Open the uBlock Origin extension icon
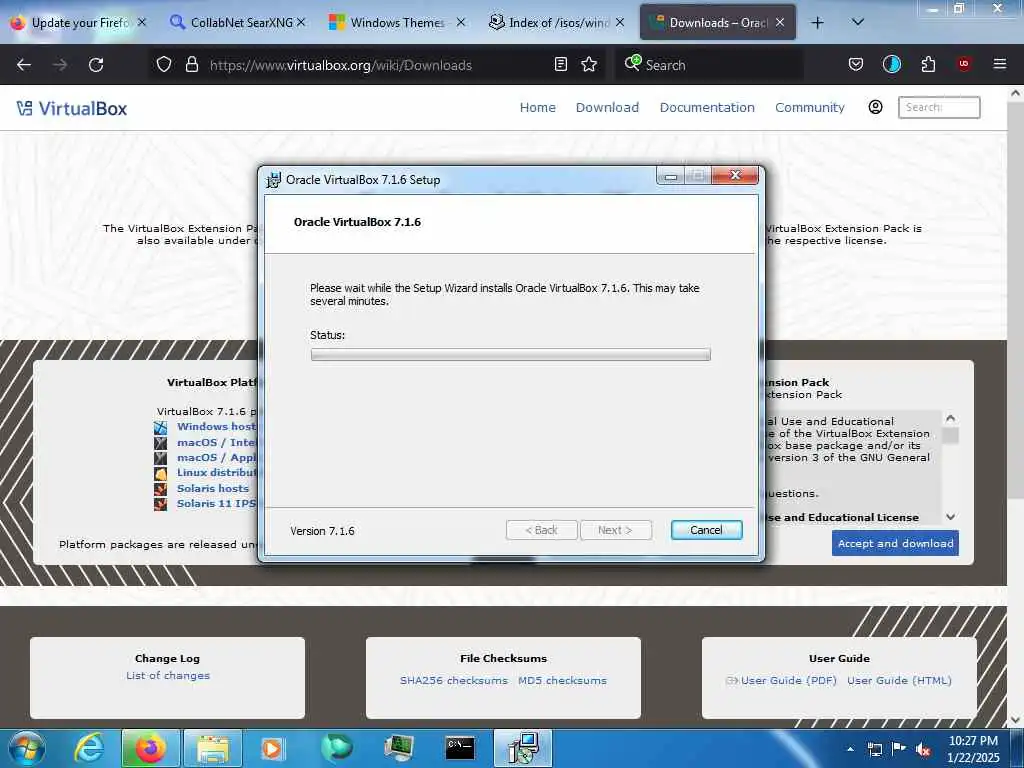The width and height of the screenshot is (1024, 768). click(x=964, y=64)
